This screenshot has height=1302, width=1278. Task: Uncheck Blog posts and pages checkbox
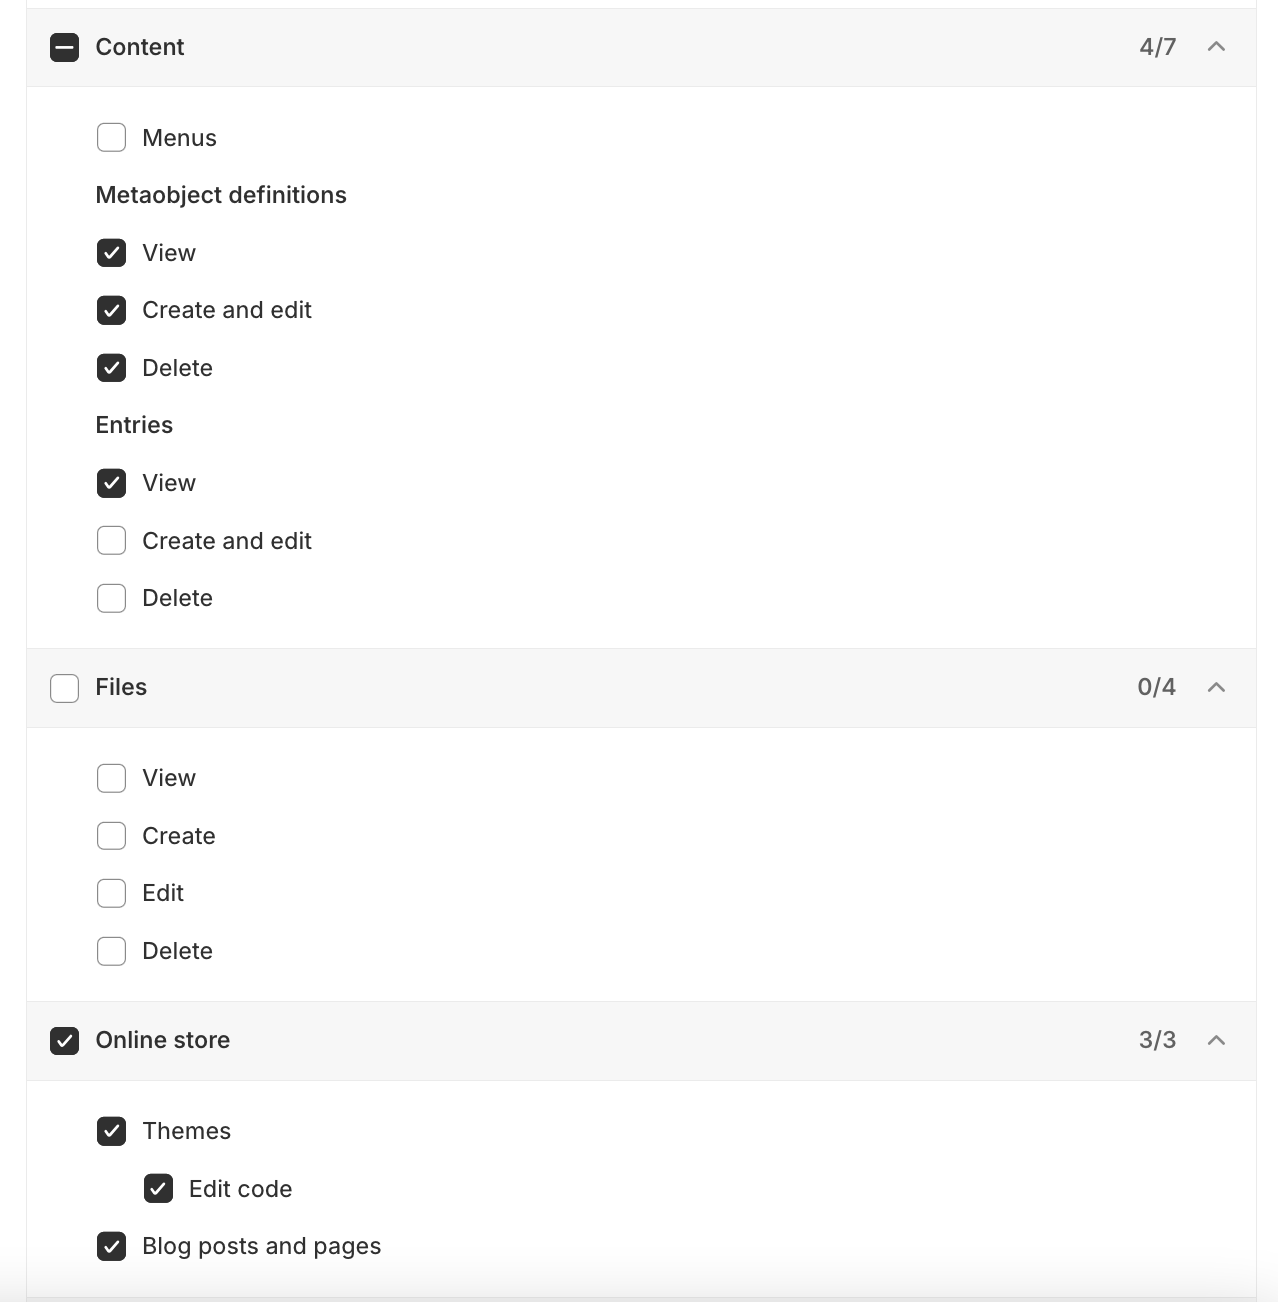pyautogui.click(x=111, y=1246)
